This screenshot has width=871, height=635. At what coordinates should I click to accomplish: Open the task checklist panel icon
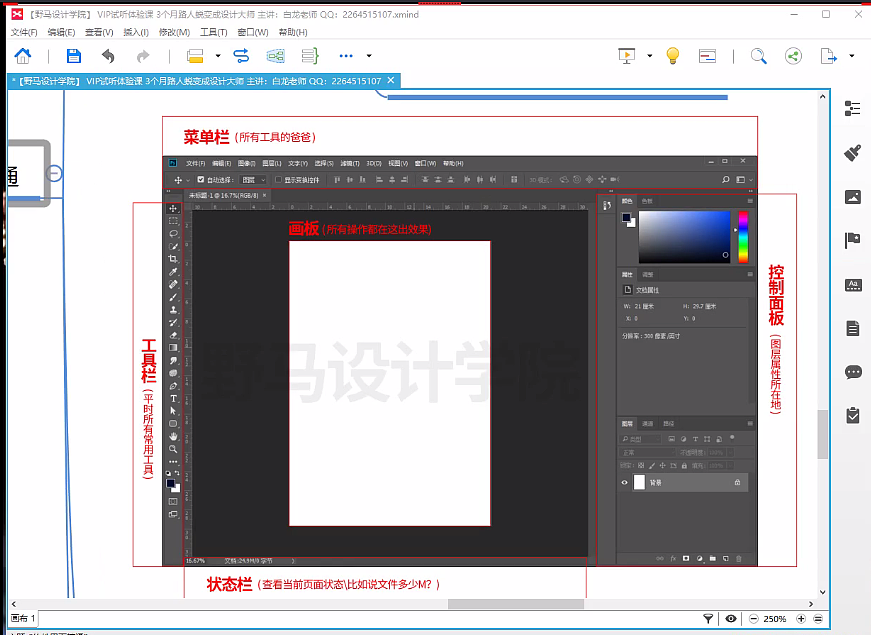click(852, 414)
